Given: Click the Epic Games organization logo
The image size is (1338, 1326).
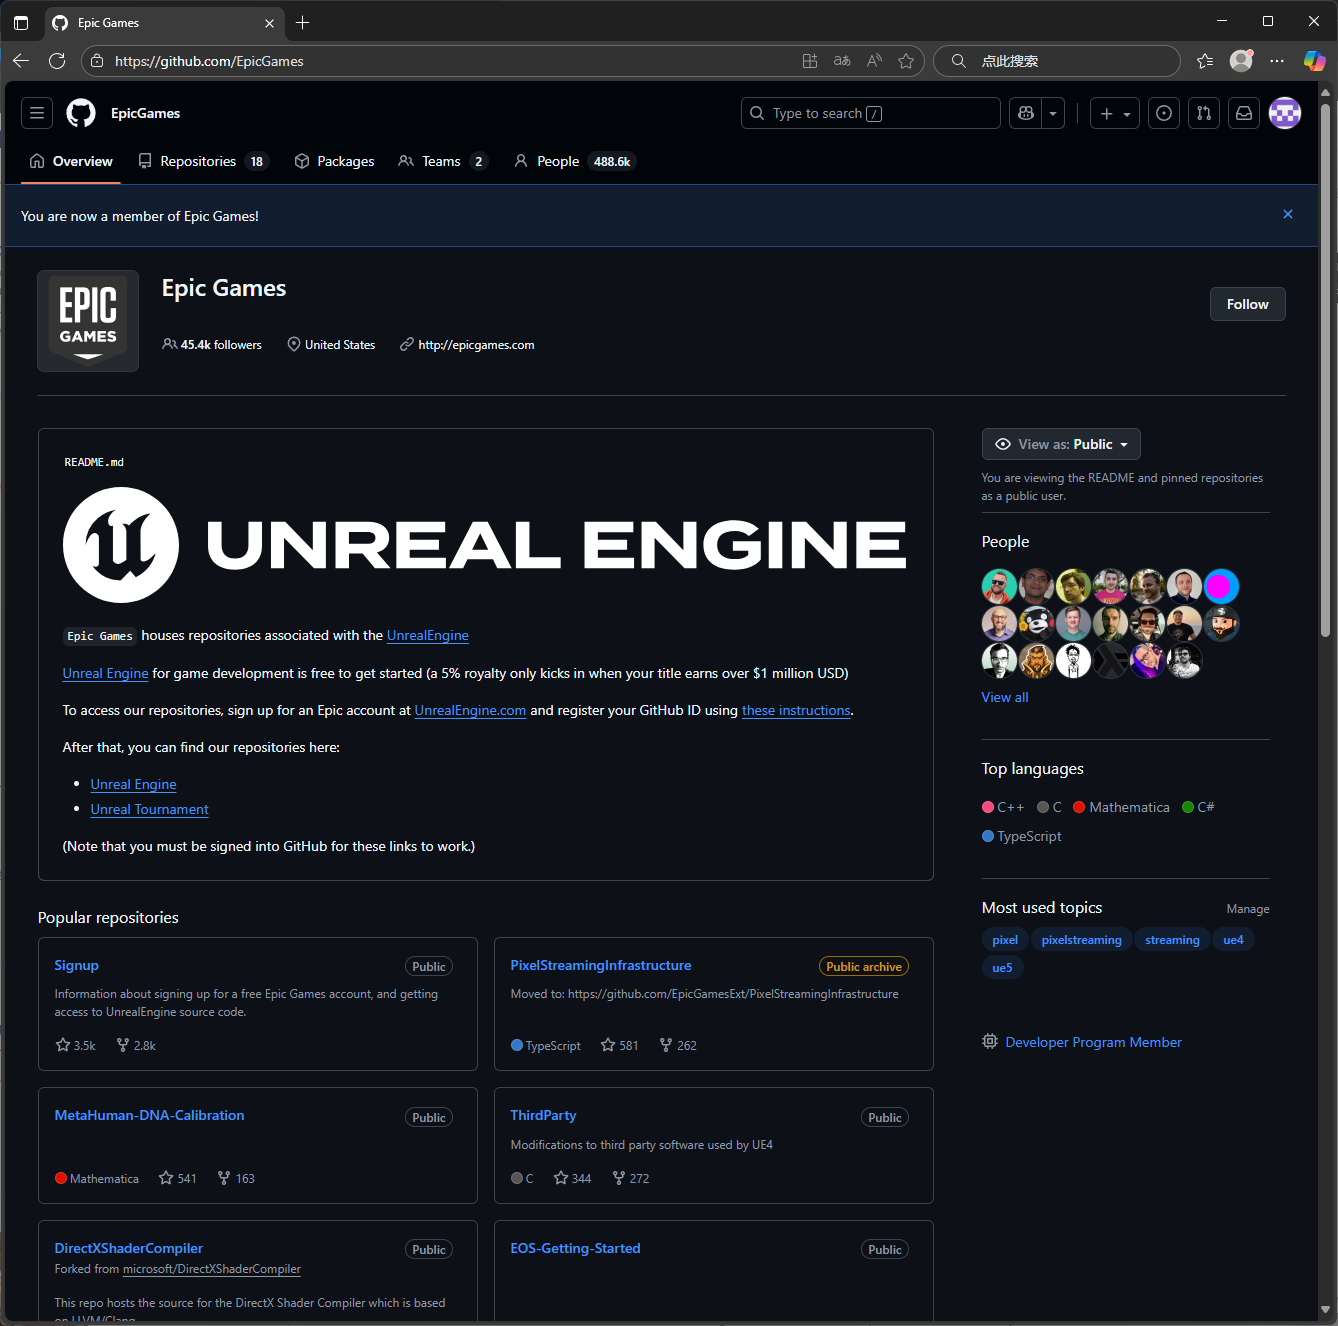Looking at the screenshot, I should [88, 321].
